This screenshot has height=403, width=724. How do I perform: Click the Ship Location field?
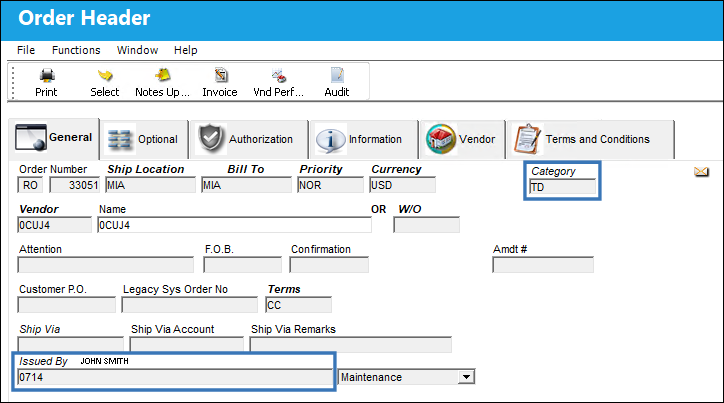(151, 185)
